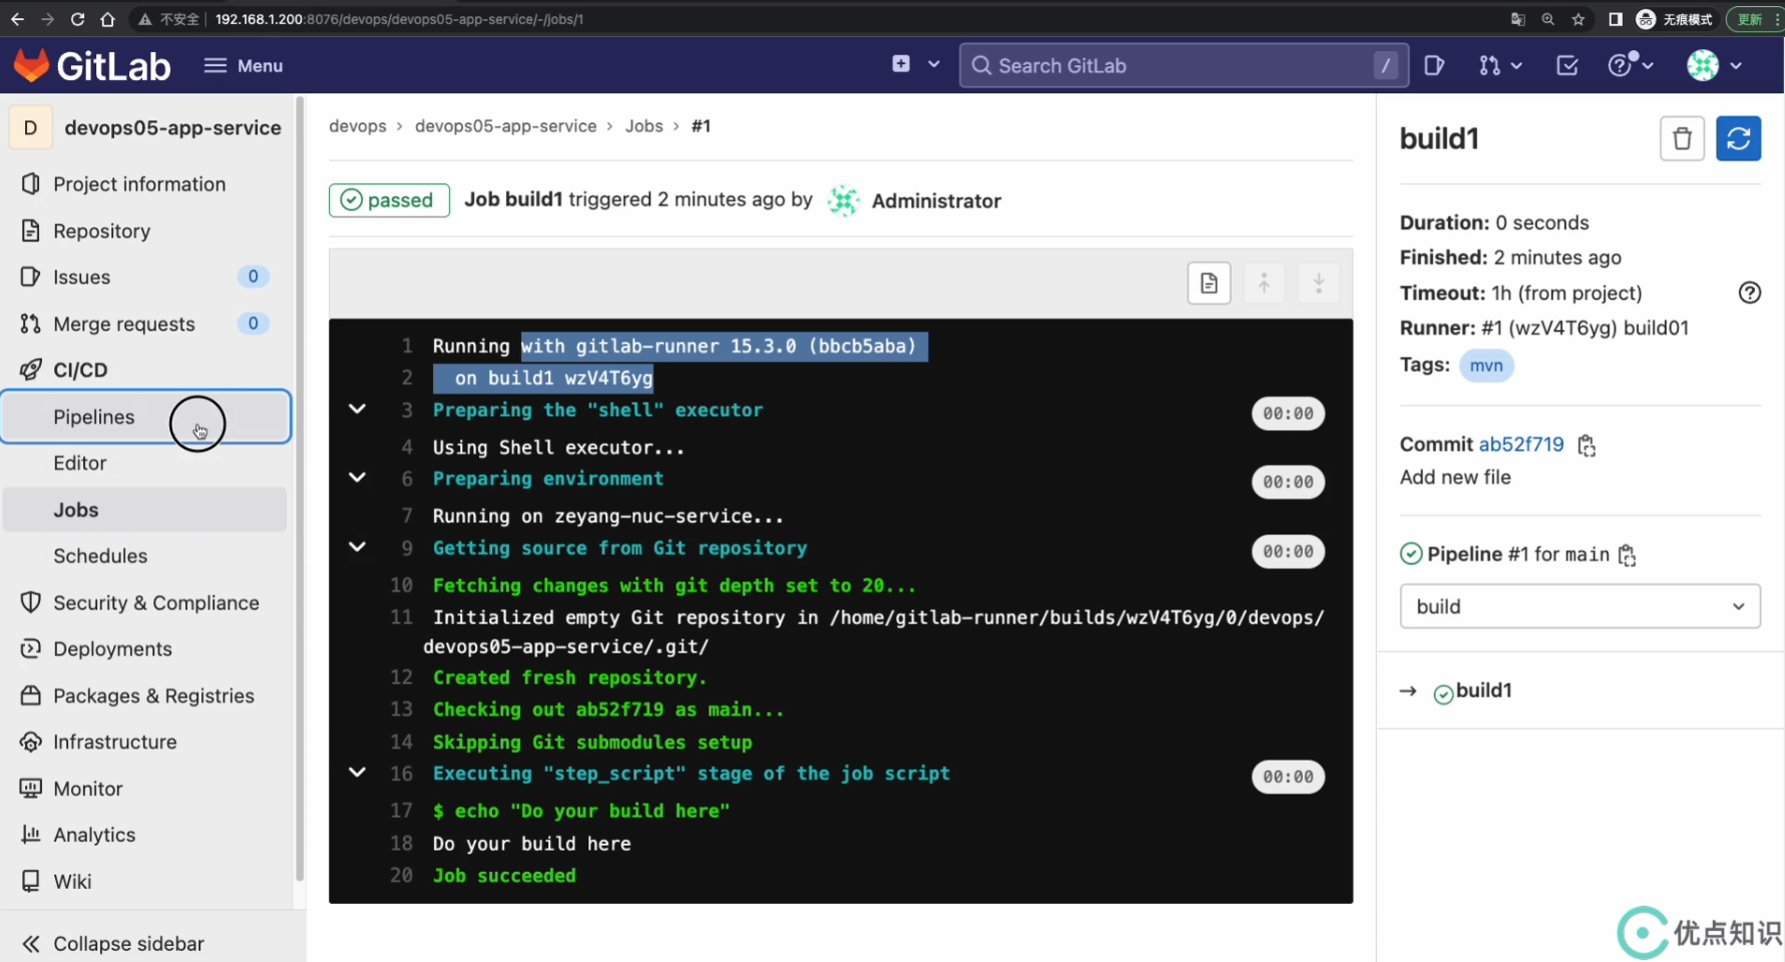The width and height of the screenshot is (1785, 962).
Task: Show the complete raw job log
Action: (1209, 283)
